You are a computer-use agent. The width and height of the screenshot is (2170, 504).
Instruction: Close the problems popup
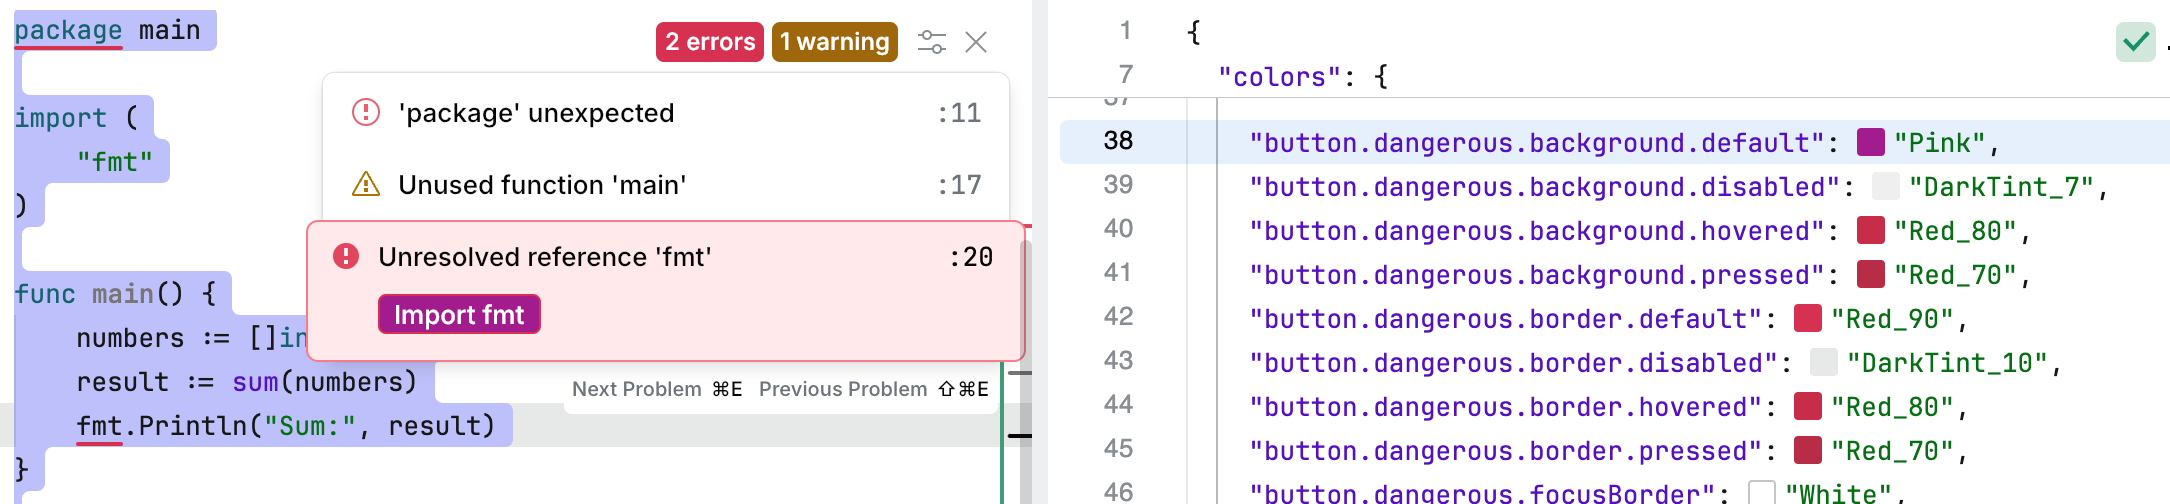point(976,42)
